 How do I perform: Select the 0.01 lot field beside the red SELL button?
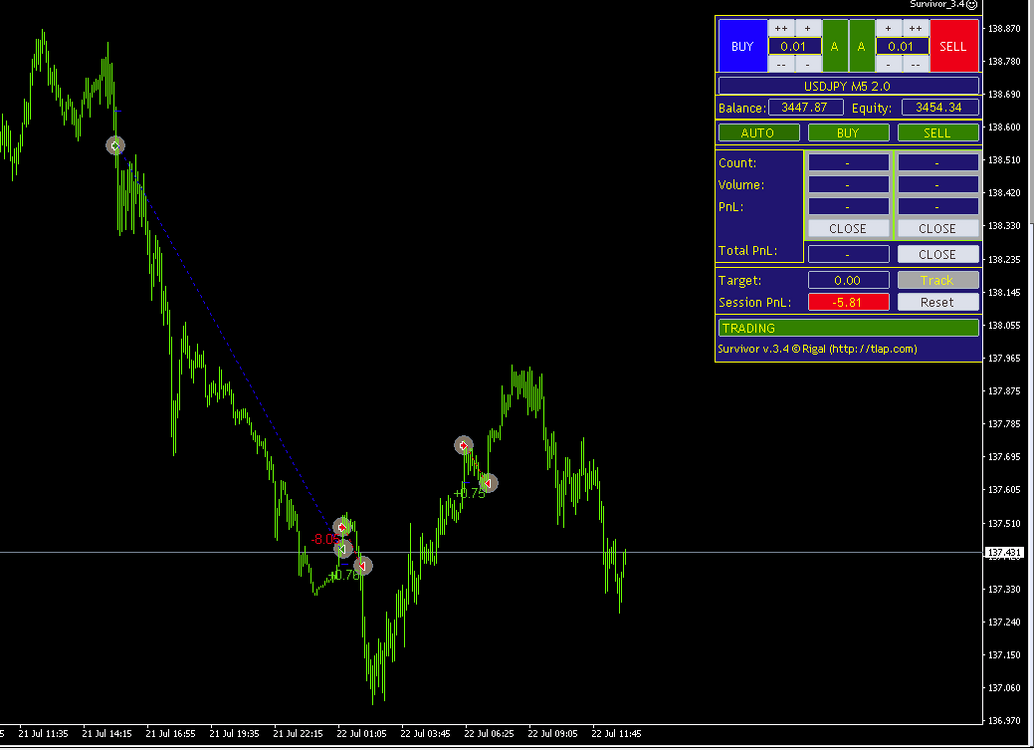click(x=901, y=46)
